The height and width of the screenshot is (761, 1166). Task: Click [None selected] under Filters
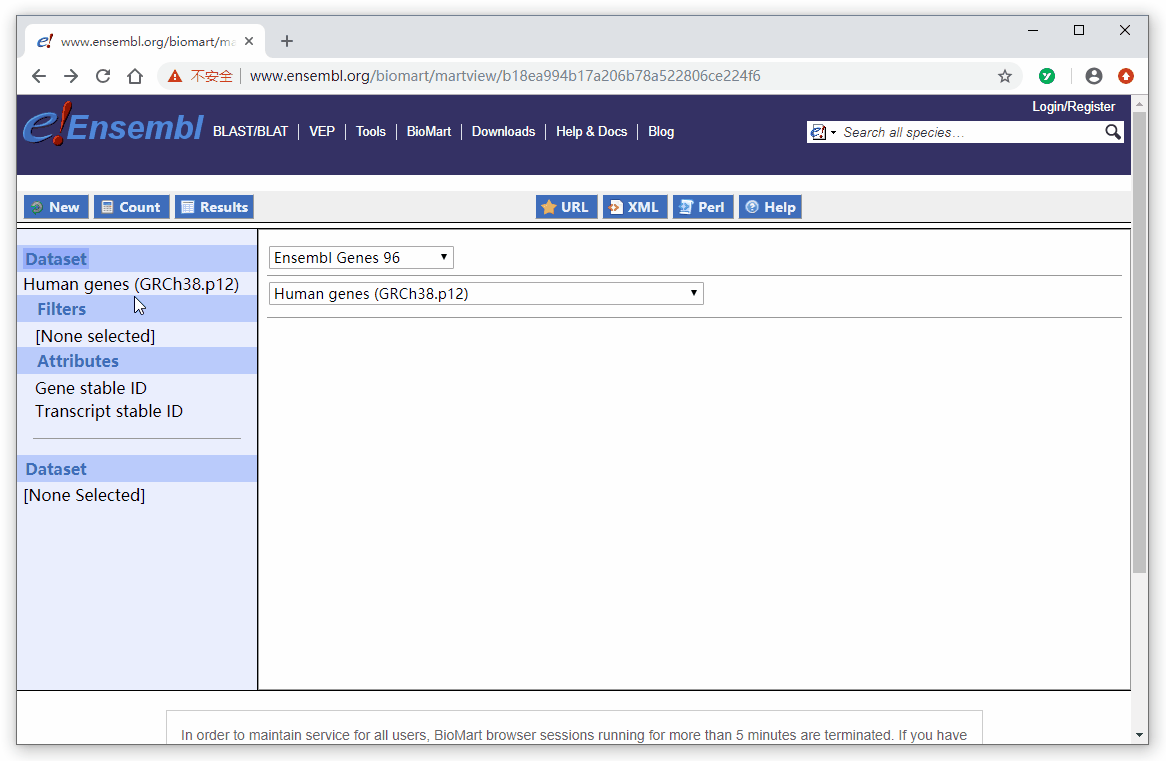coord(95,336)
